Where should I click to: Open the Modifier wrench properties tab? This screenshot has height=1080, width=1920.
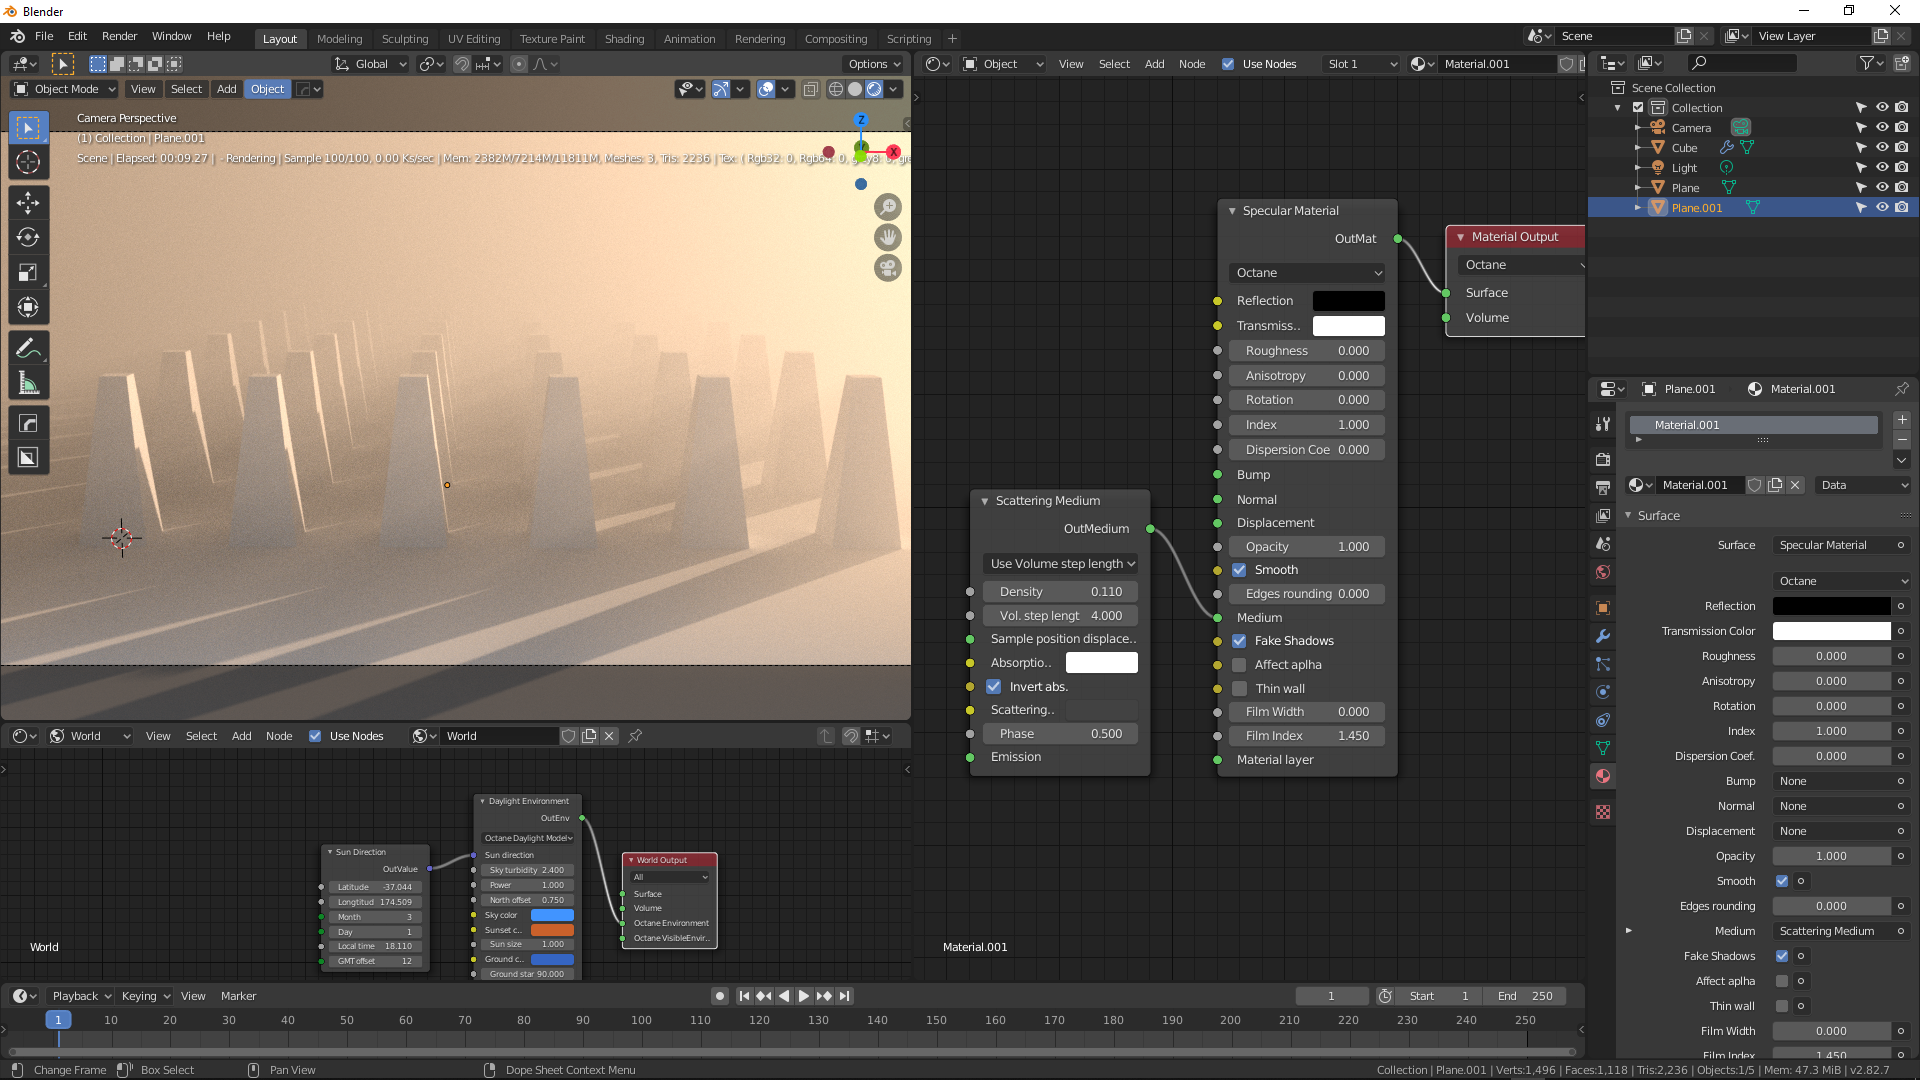[1603, 636]
